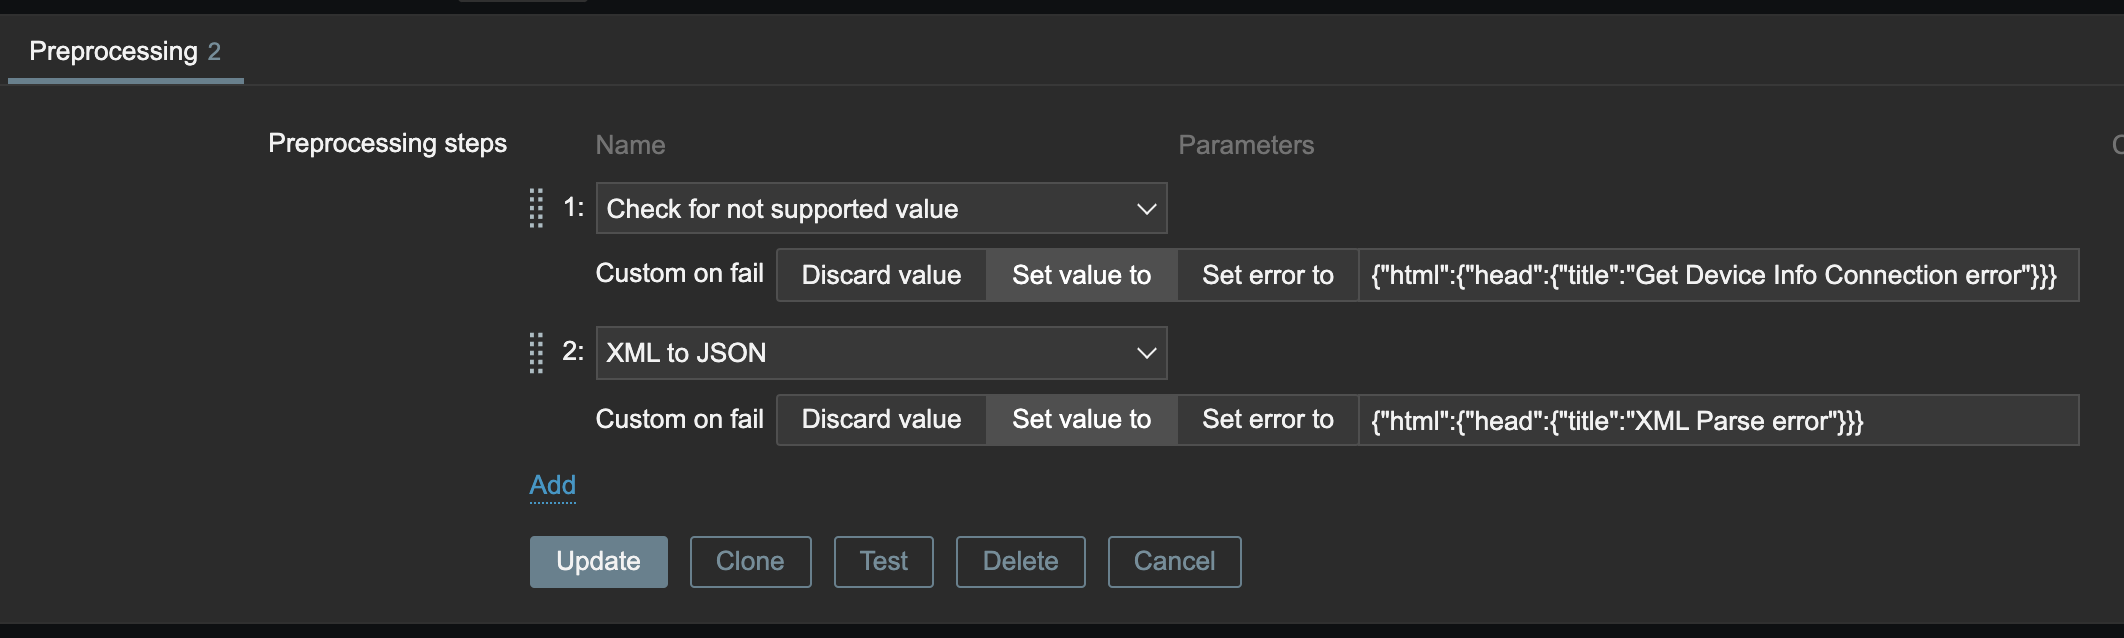This screenshot has width=2124, height=638.
Task: Click the 'Get Device Info Connection error' field
Action: click(x=1718, y=275)
